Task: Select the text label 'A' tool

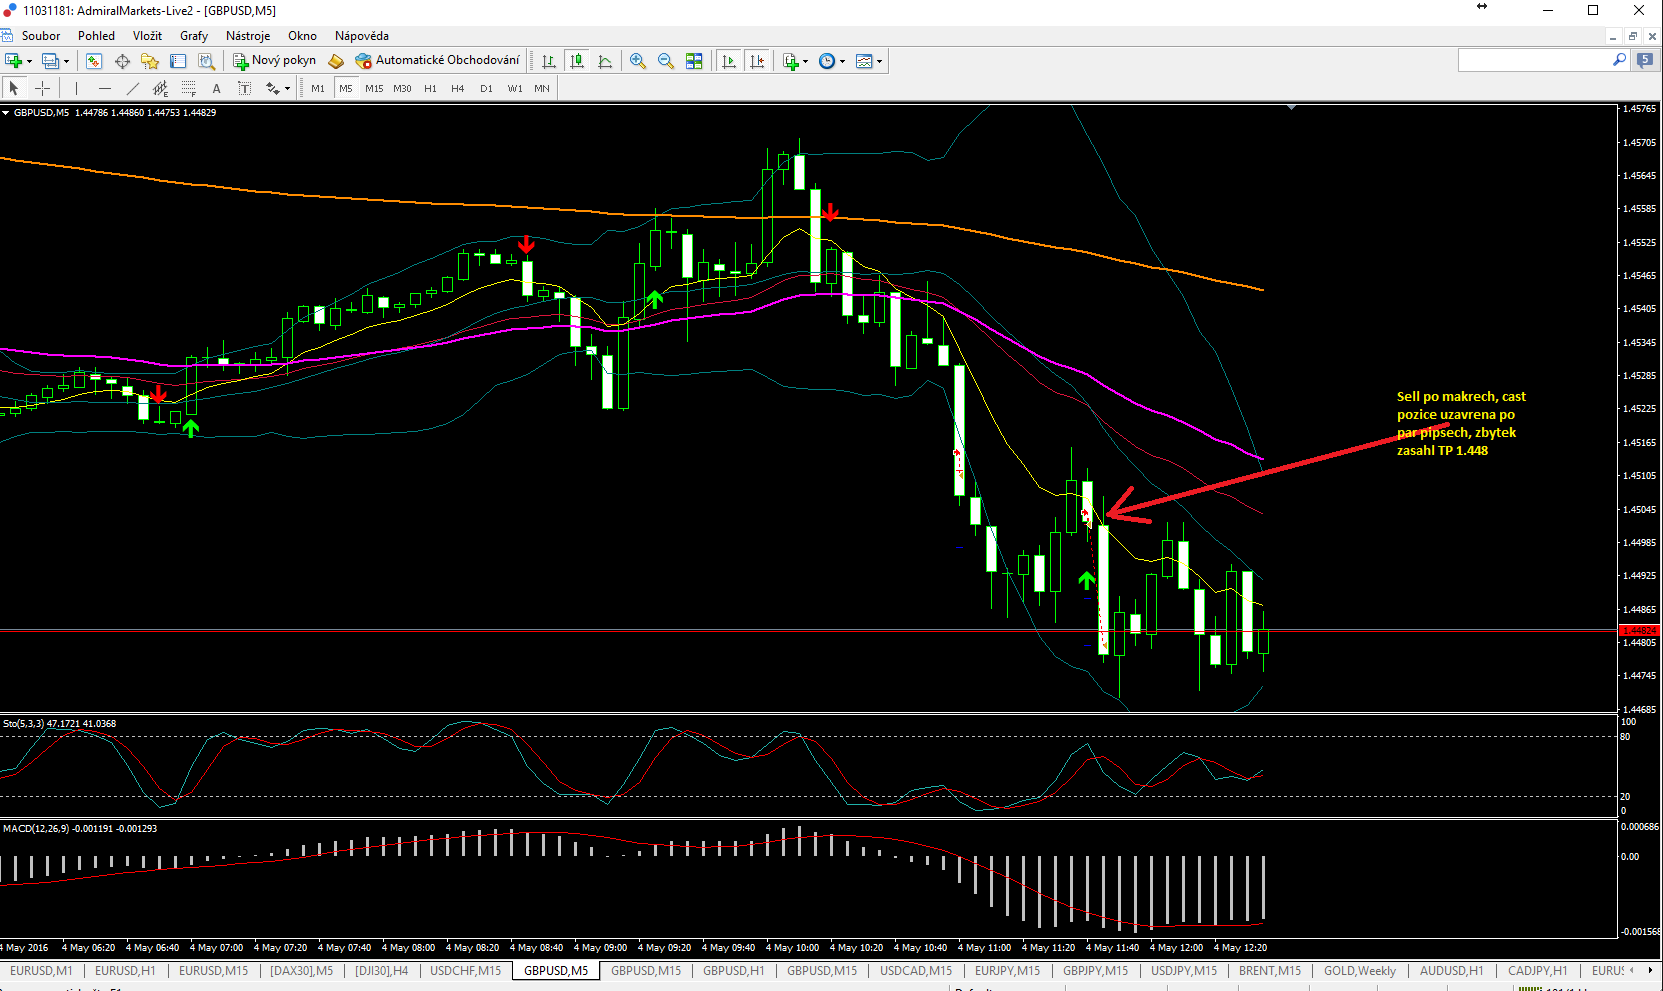Action: [x=216, y=88]
